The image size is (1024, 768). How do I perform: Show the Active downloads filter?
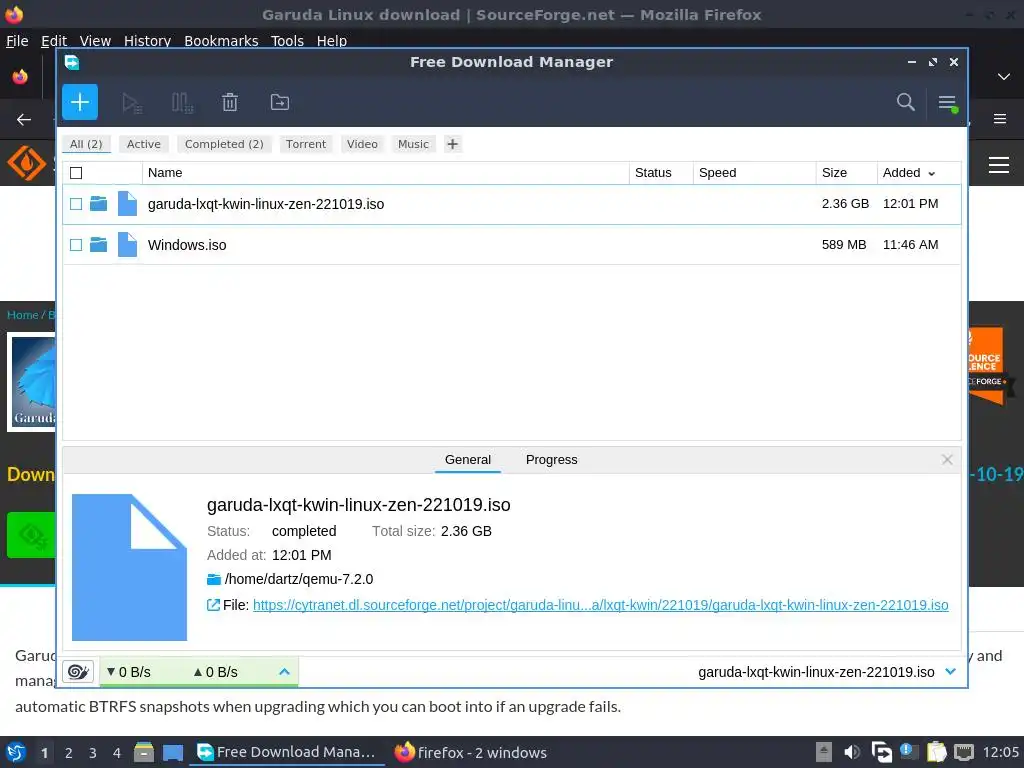144,144
